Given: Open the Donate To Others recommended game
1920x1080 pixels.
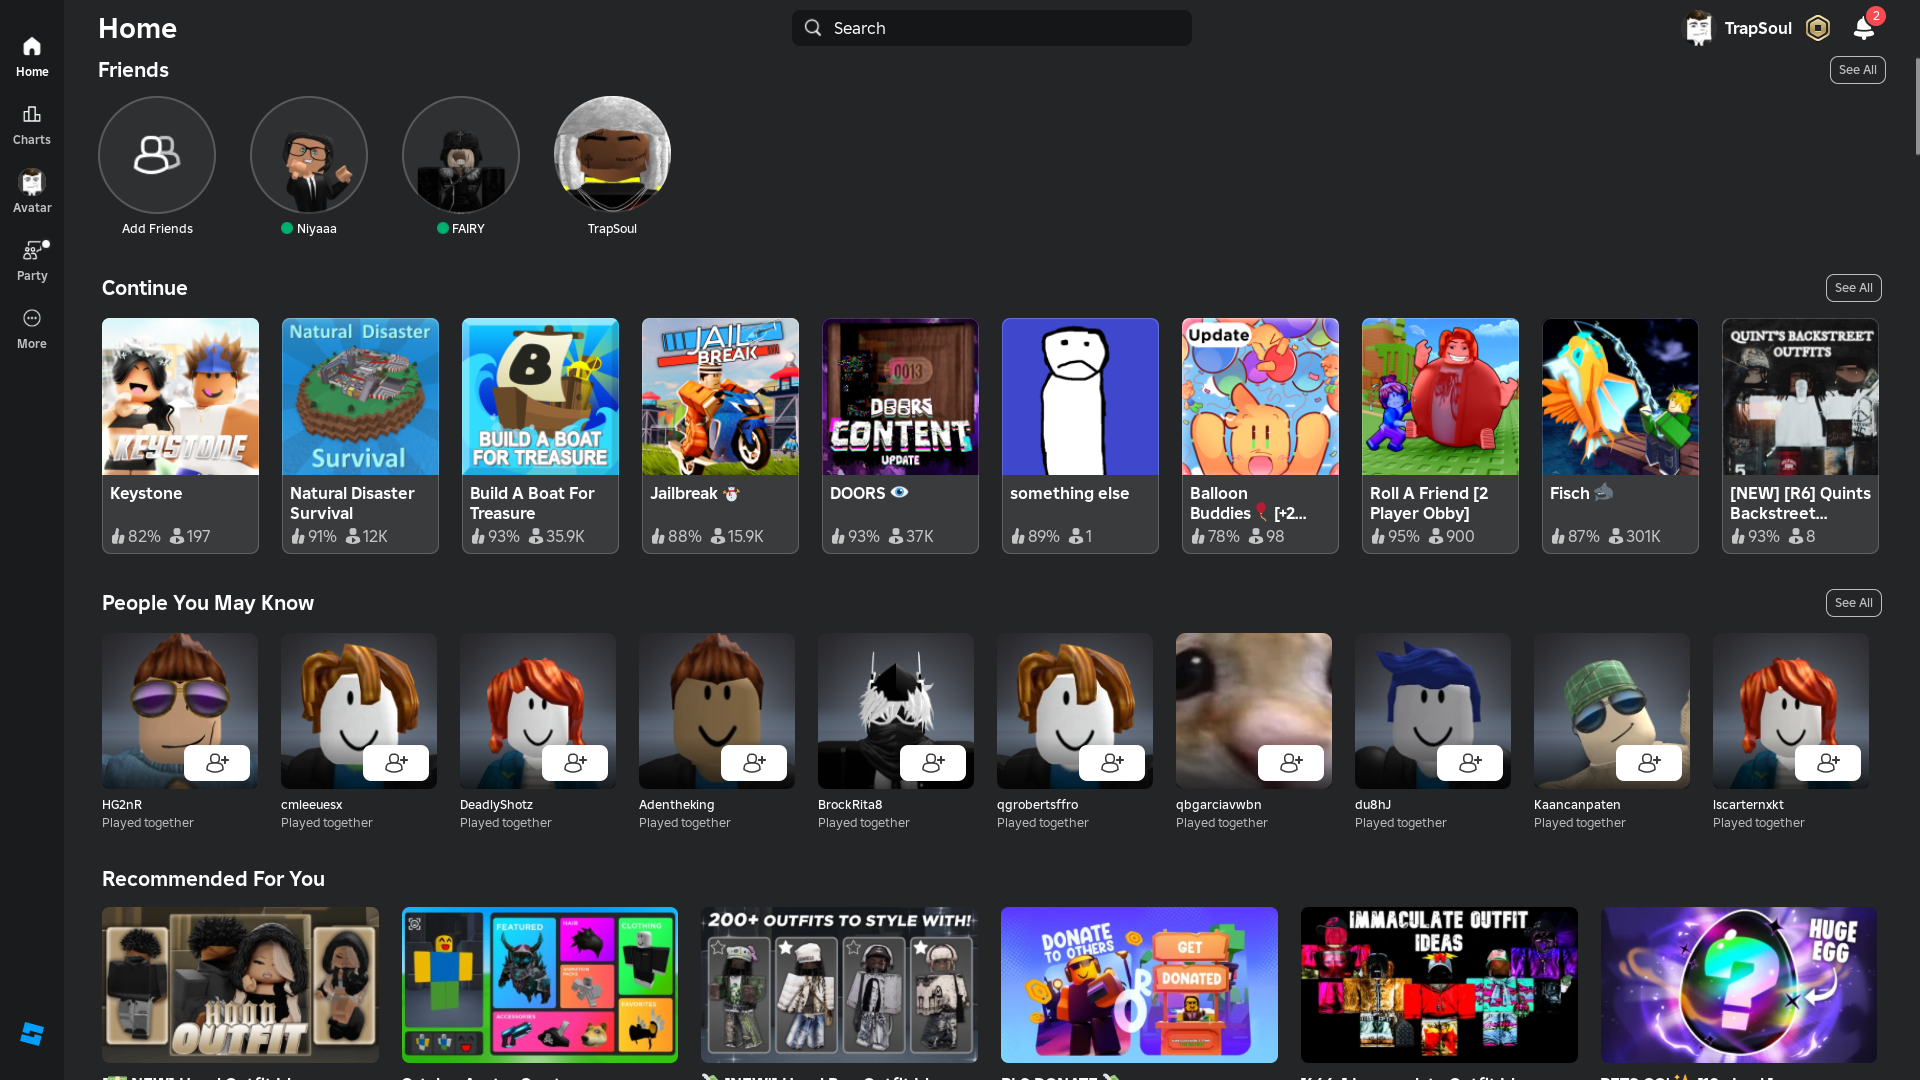Looking at the screenshot, I should (x=1139, y=985).
